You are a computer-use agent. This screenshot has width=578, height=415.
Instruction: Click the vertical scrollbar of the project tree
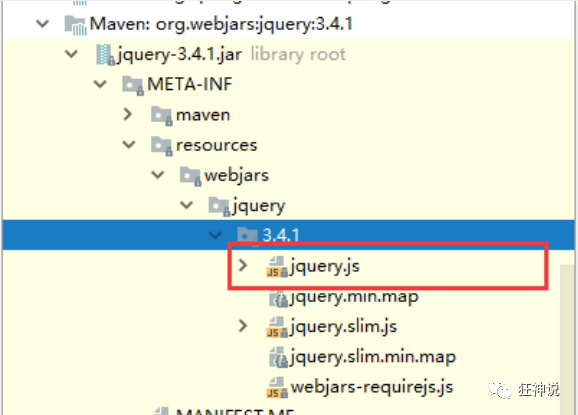pyautogui.click(x=567, y=339)
